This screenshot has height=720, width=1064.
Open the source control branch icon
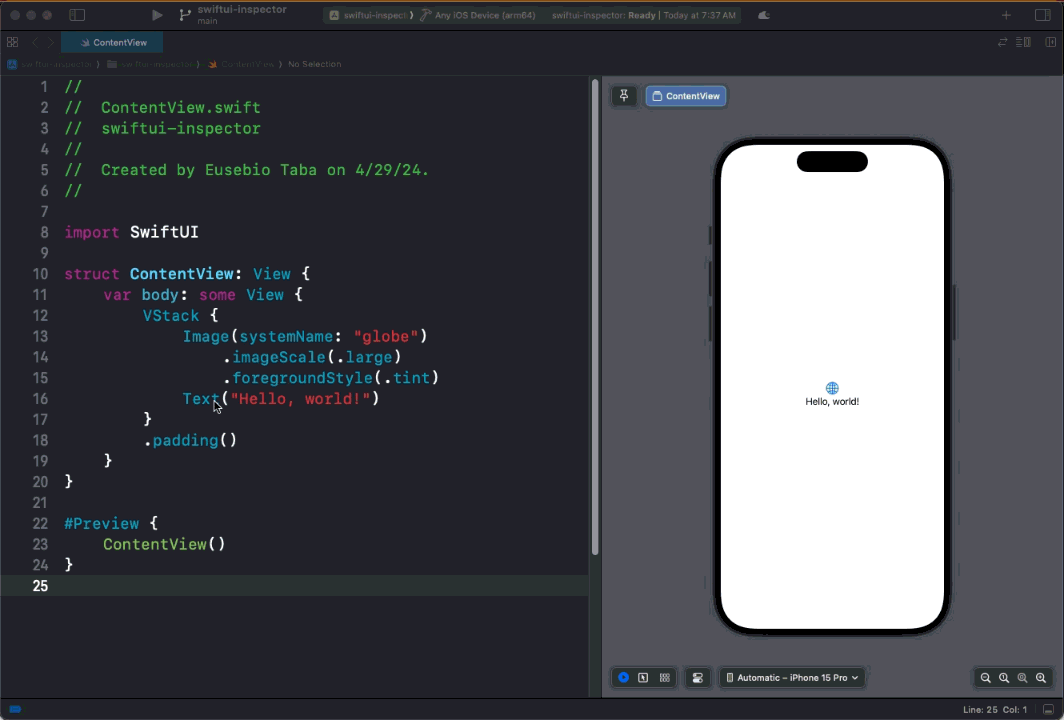tap(185, 15)
